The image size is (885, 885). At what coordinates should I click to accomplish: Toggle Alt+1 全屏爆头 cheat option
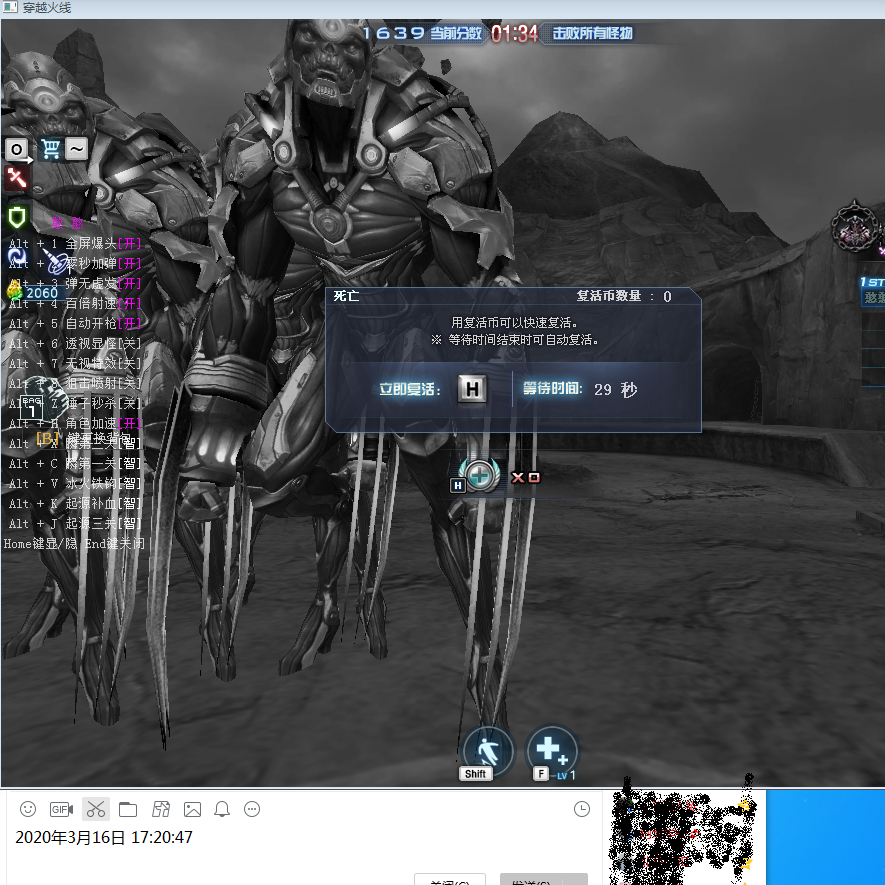[x=75, y=243]
